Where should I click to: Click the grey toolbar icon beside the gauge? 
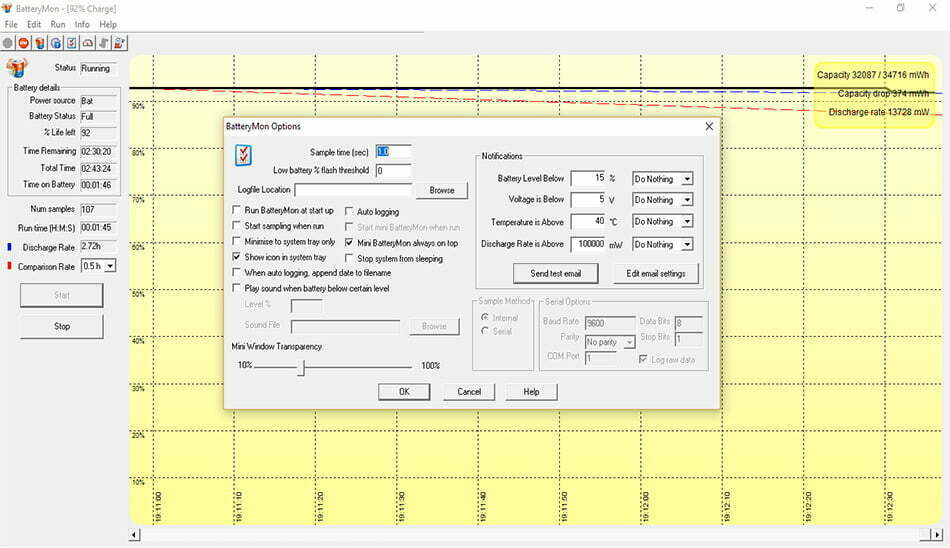pos(104,43)
